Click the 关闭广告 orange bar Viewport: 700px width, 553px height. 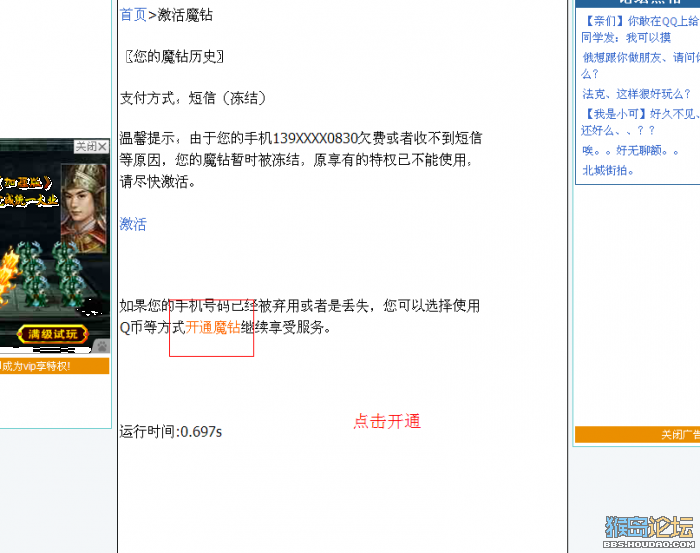[x=638, y=434]
